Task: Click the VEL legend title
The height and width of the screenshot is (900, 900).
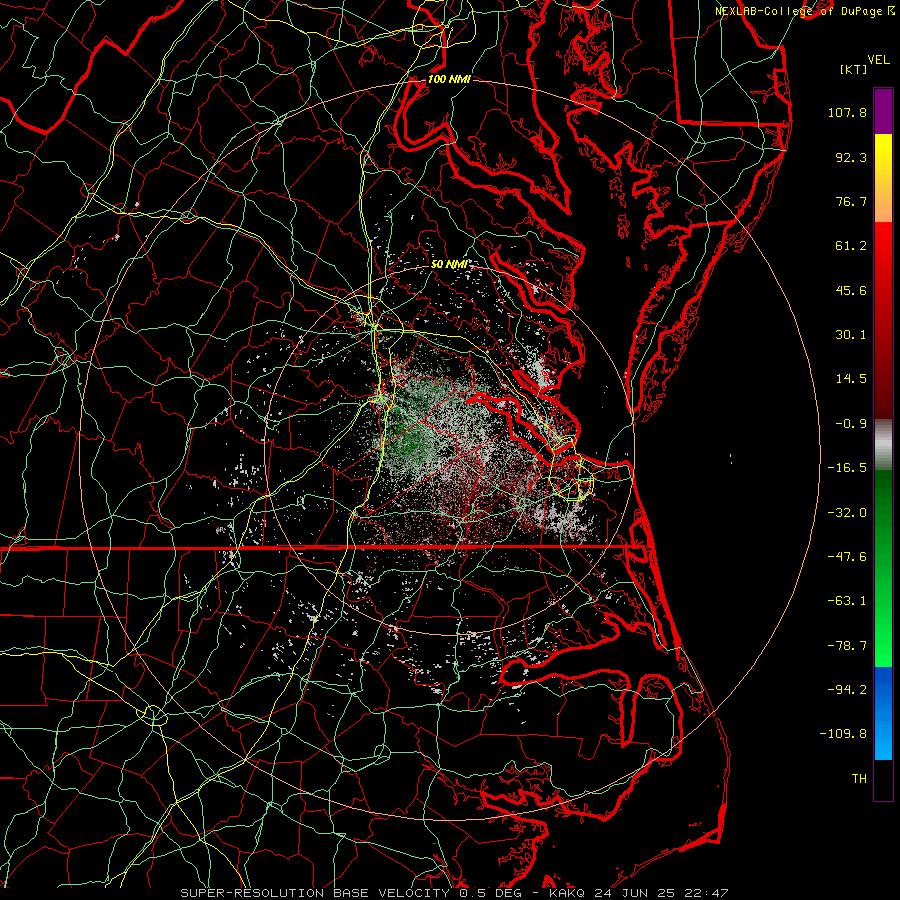Action: point(879,60)
